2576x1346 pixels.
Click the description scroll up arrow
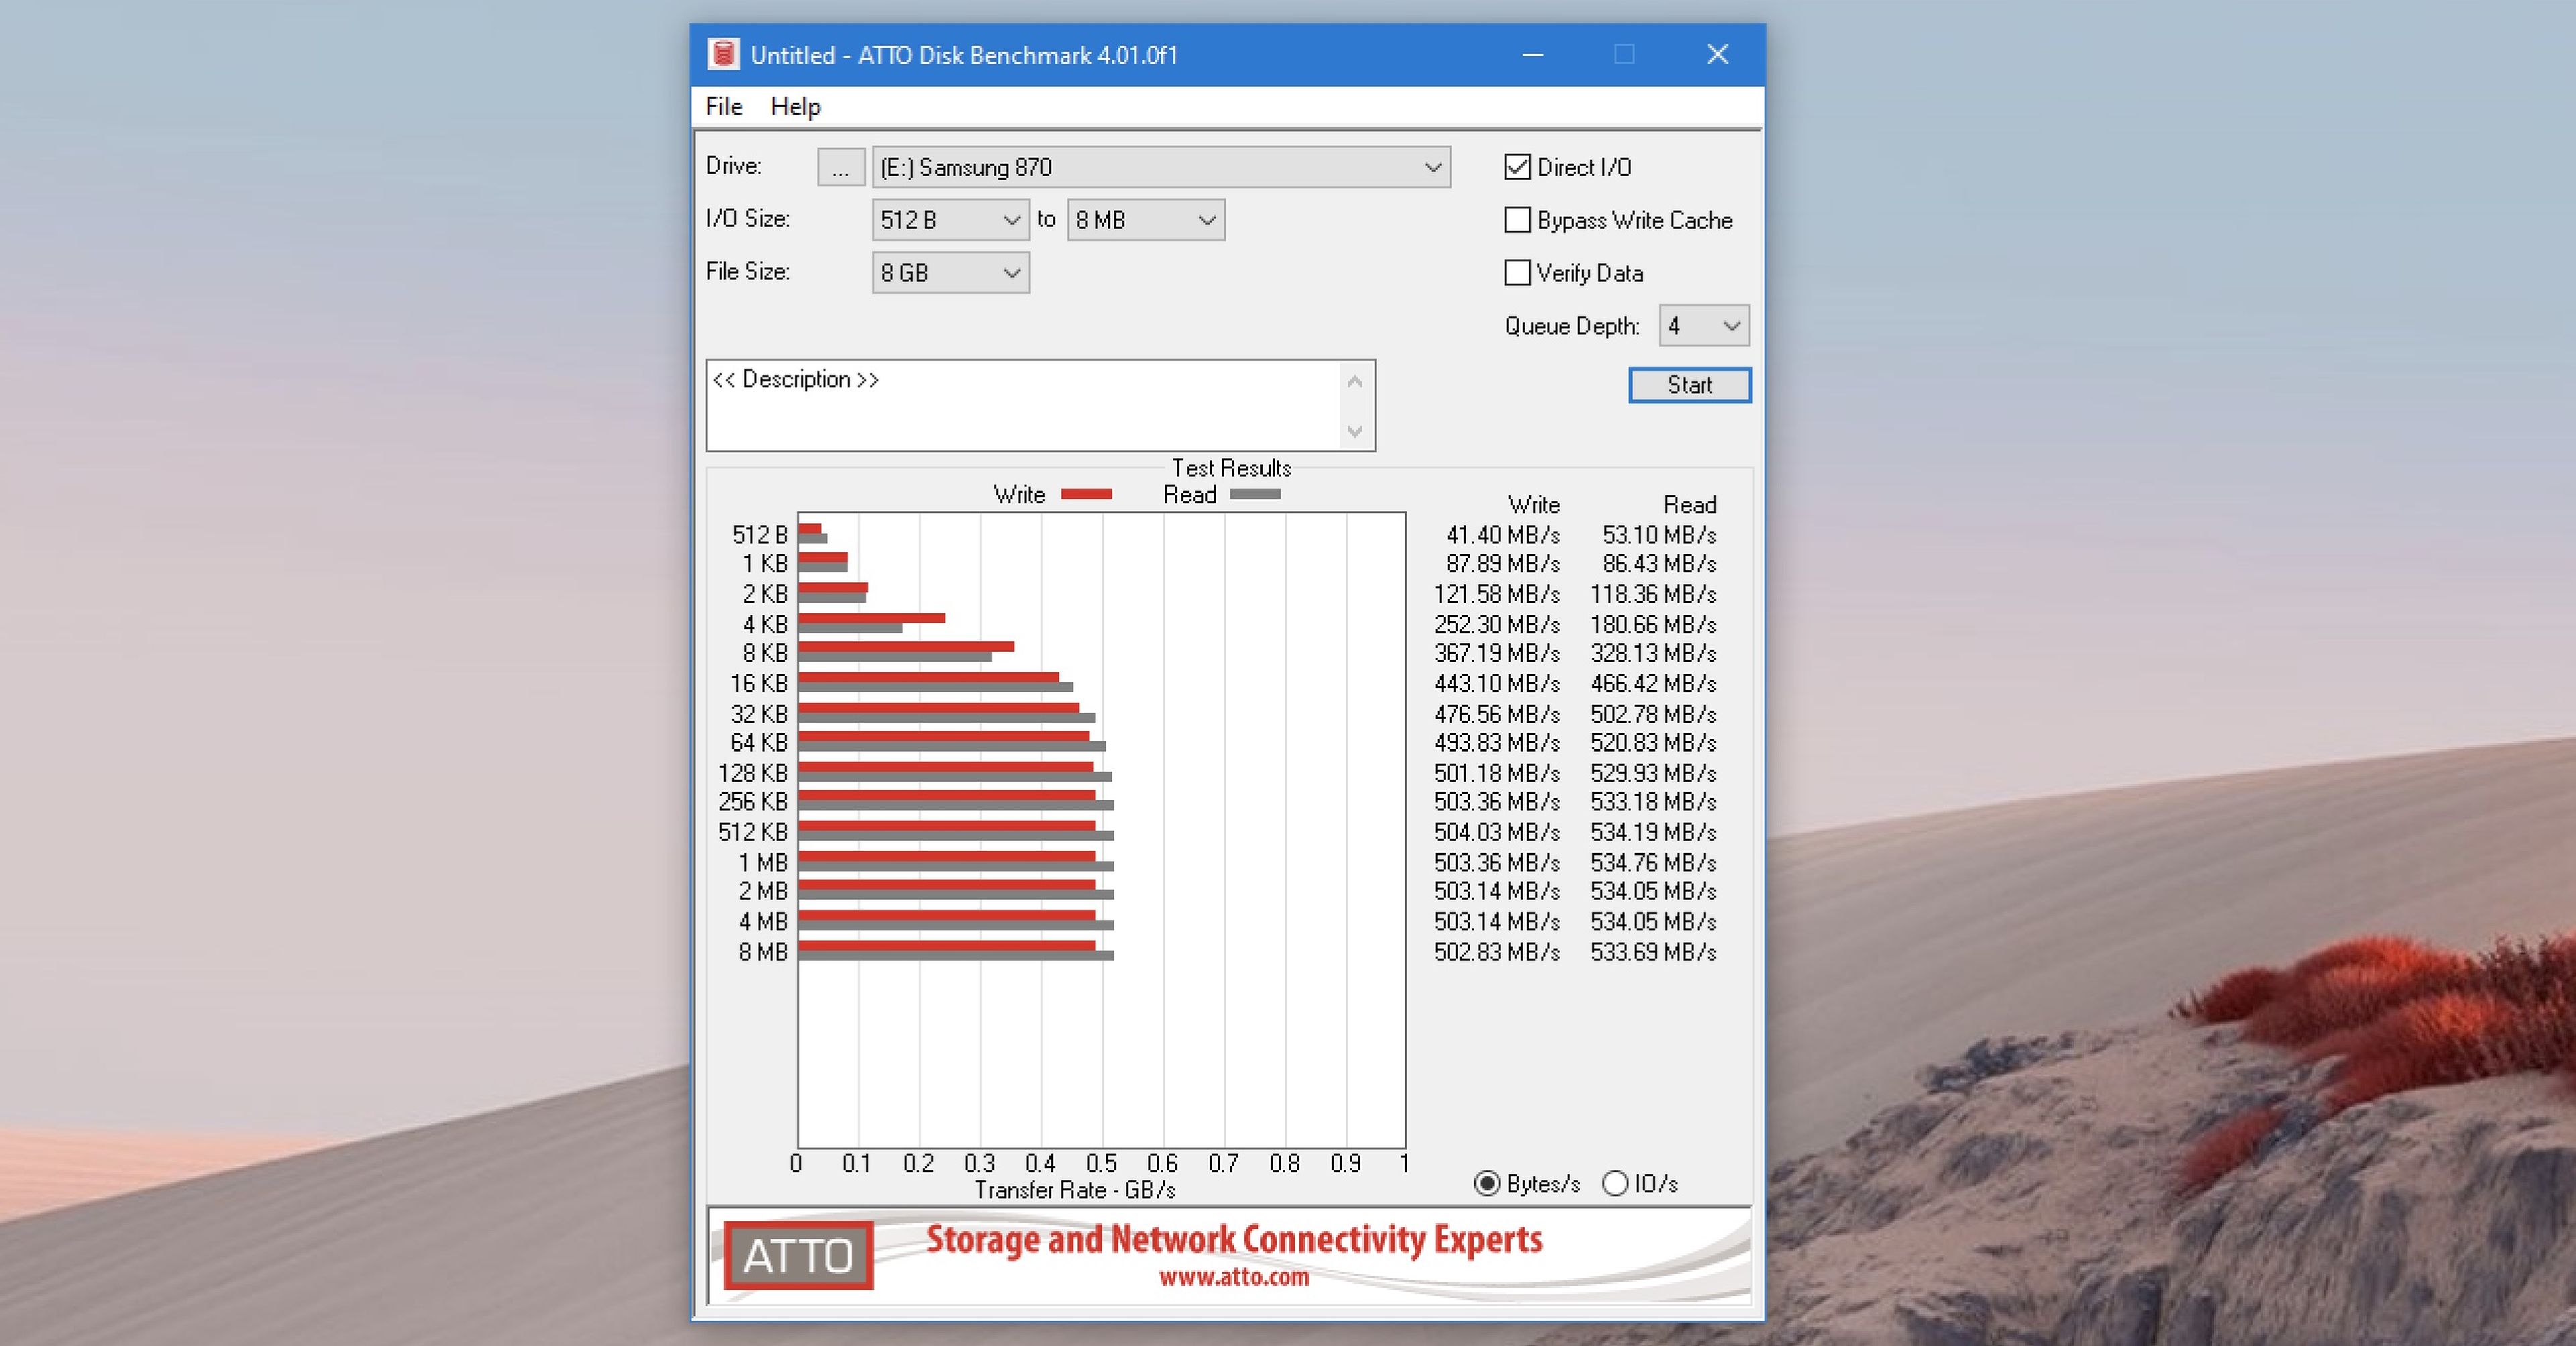point(1355,381)
